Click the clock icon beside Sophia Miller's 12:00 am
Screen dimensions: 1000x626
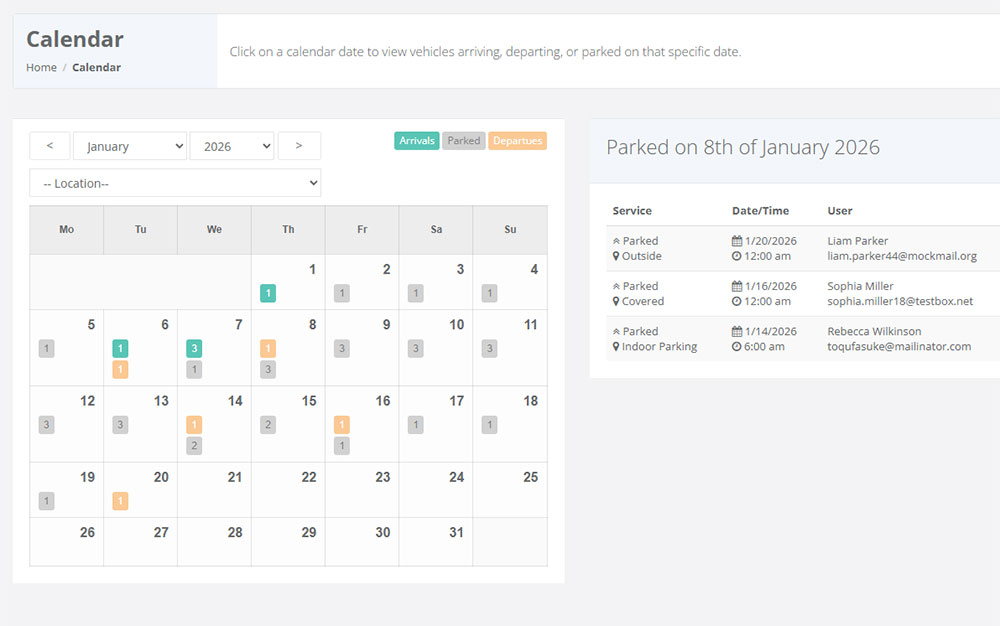(735, 301)
